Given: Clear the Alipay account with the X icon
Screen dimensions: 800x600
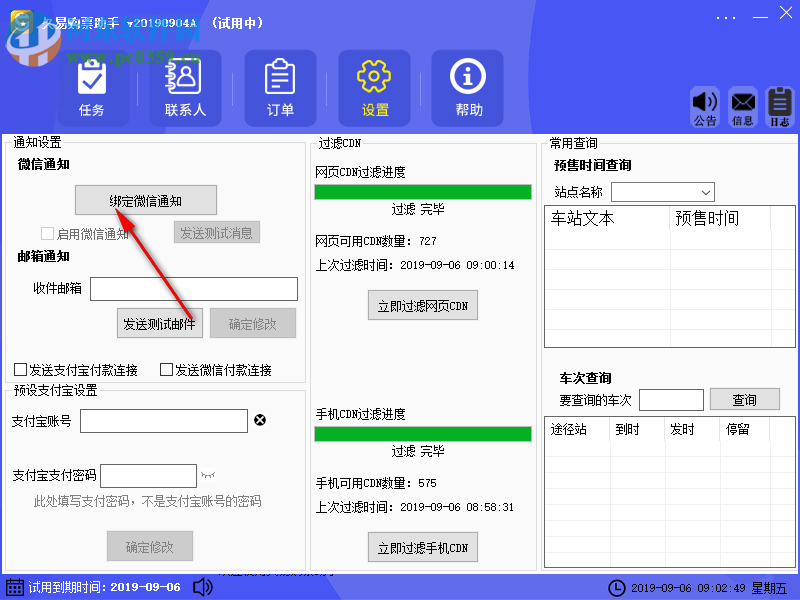Looking at the screenshot, I should pyautogui.click(x=260, y=420).
